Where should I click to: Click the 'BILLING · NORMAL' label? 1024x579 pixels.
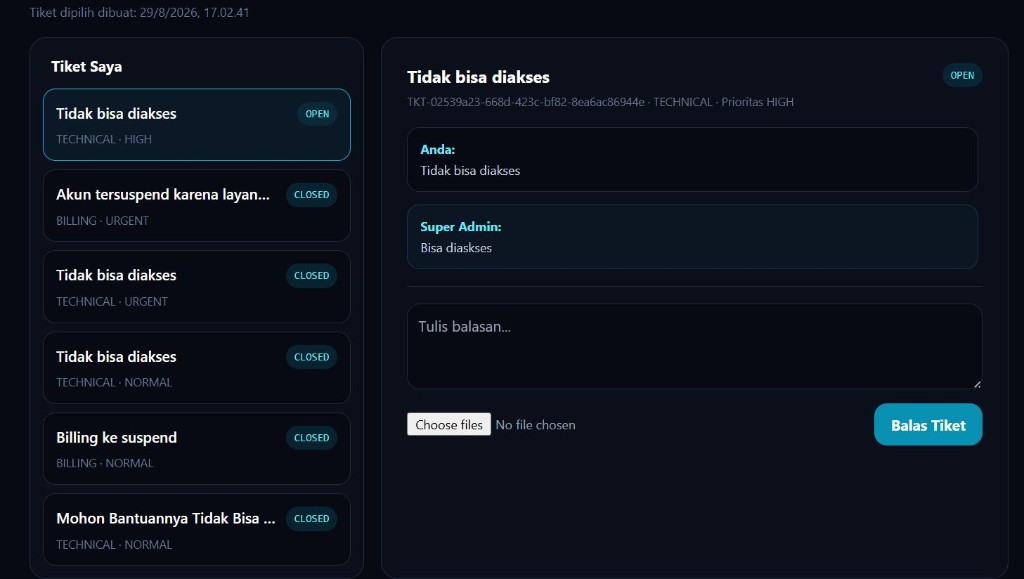[x=104, y=463]
